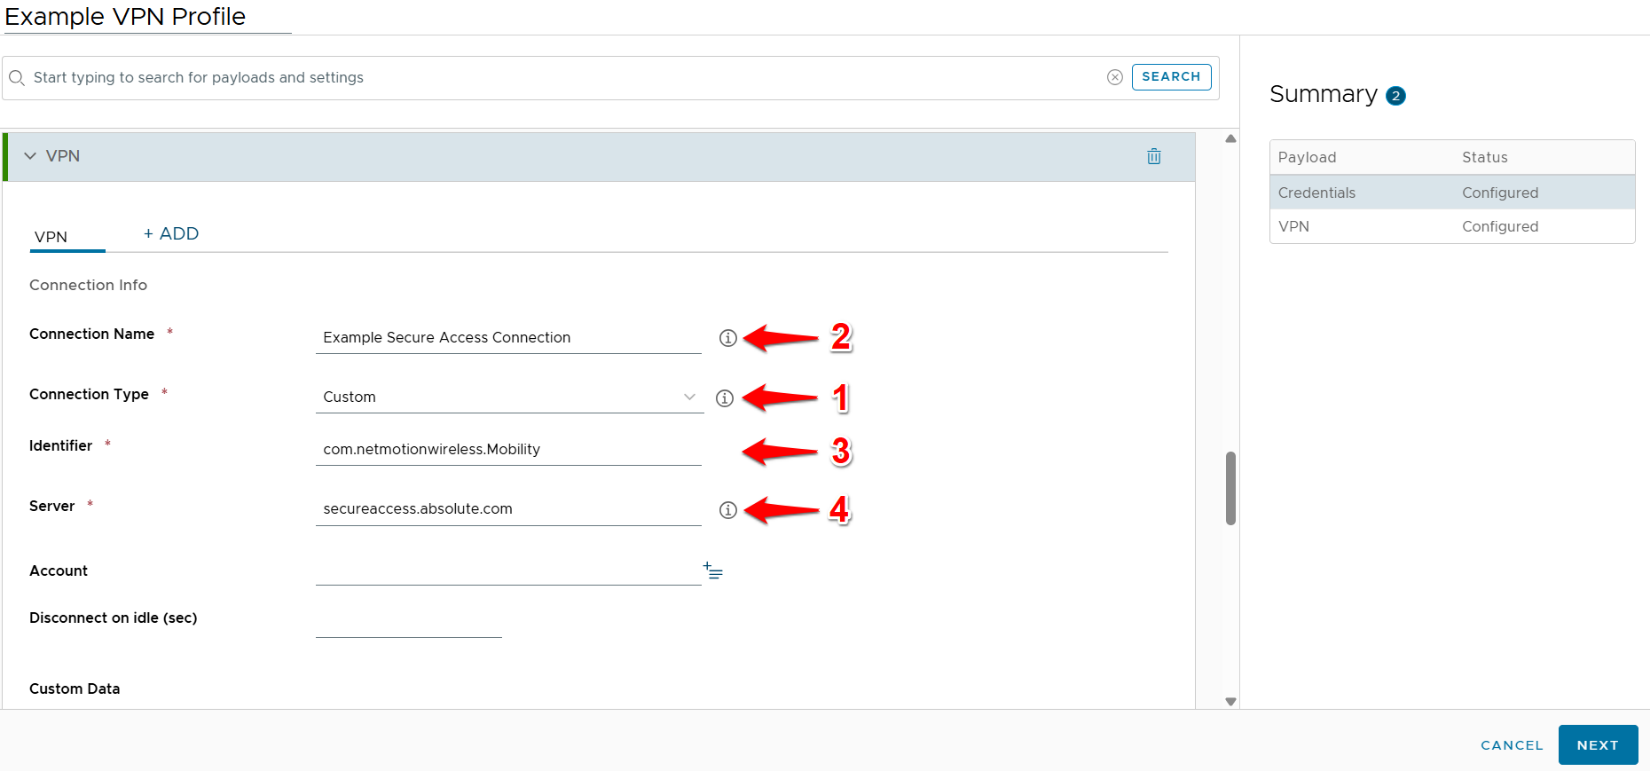
Task: Click the Connection Info heading
Action: 88,285
